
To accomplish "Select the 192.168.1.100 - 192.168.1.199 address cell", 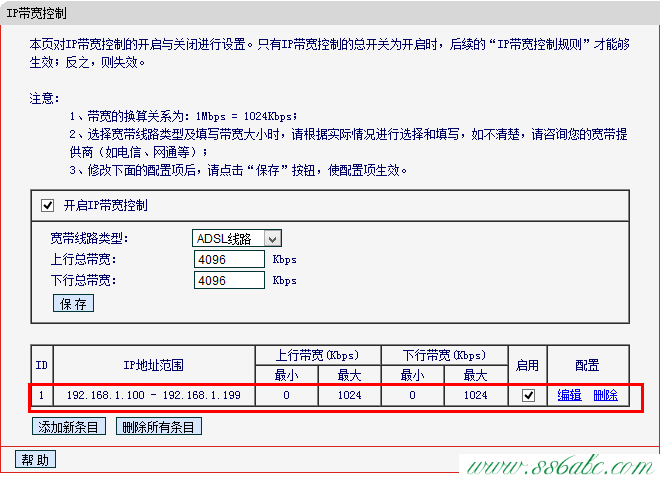I will tap(153, 395).
